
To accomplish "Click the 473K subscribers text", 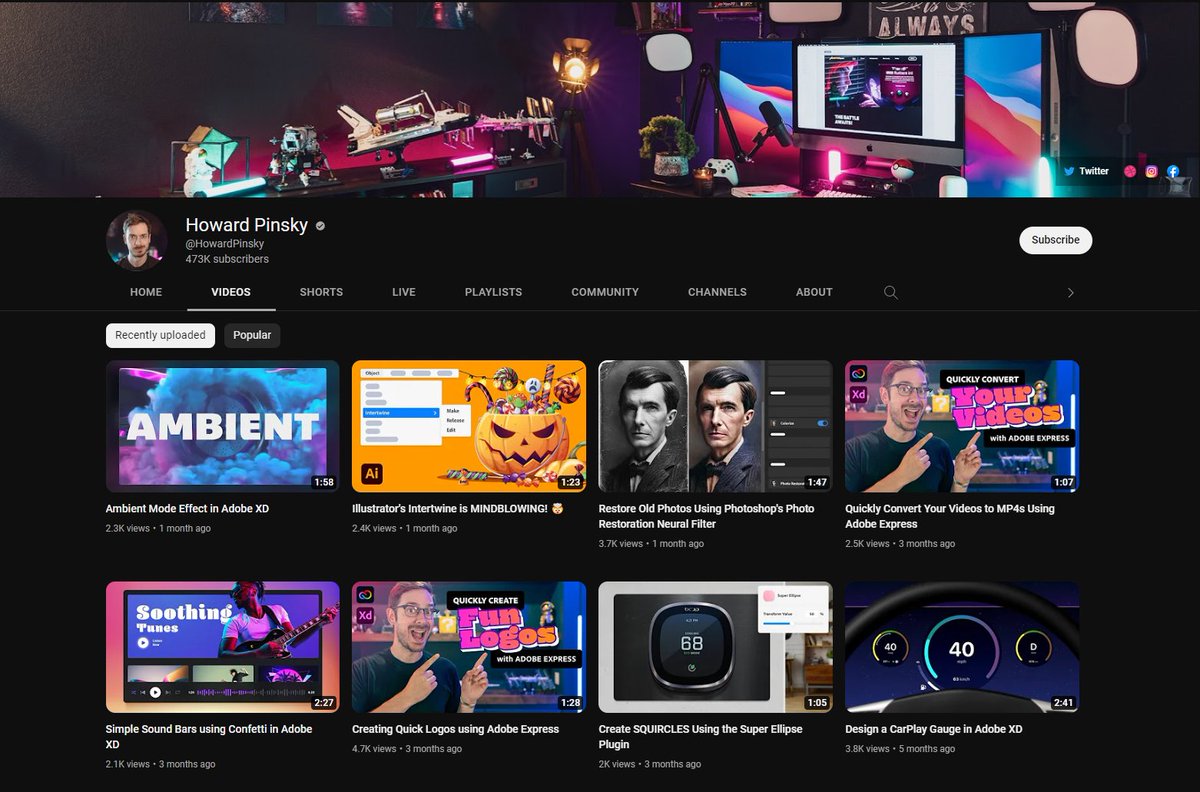I will tap(227, 259).
